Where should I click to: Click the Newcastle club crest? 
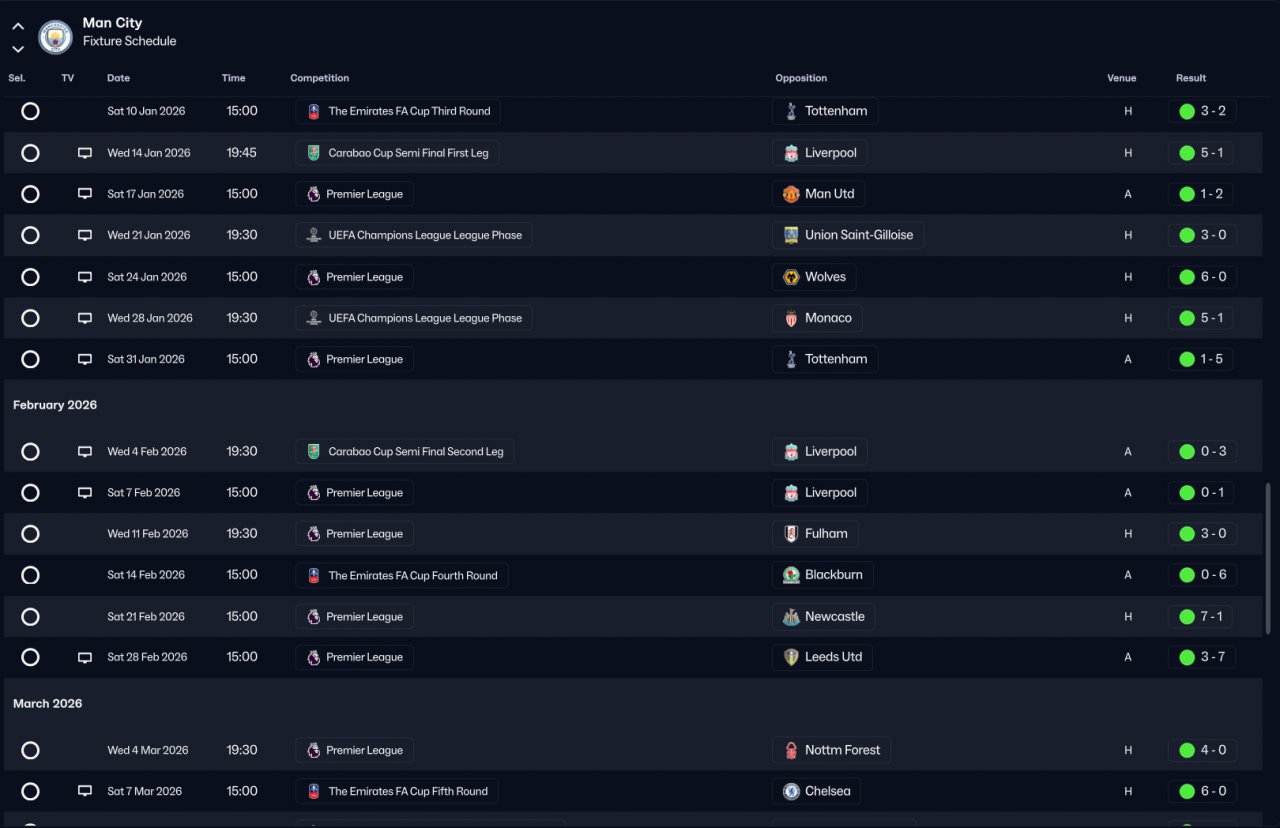791,617
